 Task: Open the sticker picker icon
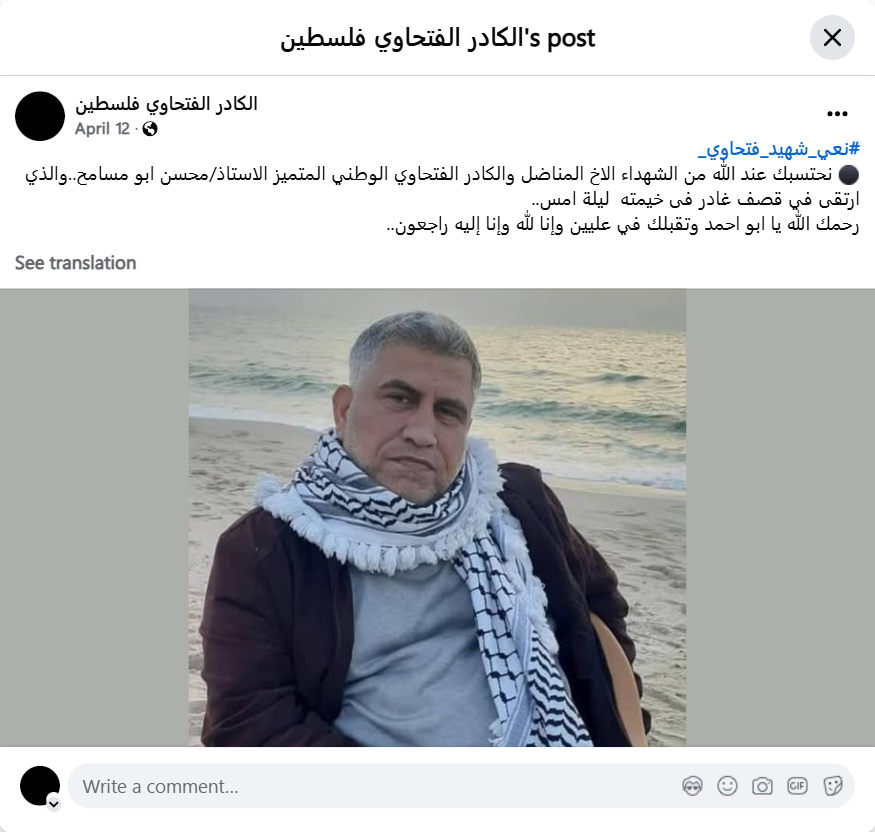(x=832, y=786)
